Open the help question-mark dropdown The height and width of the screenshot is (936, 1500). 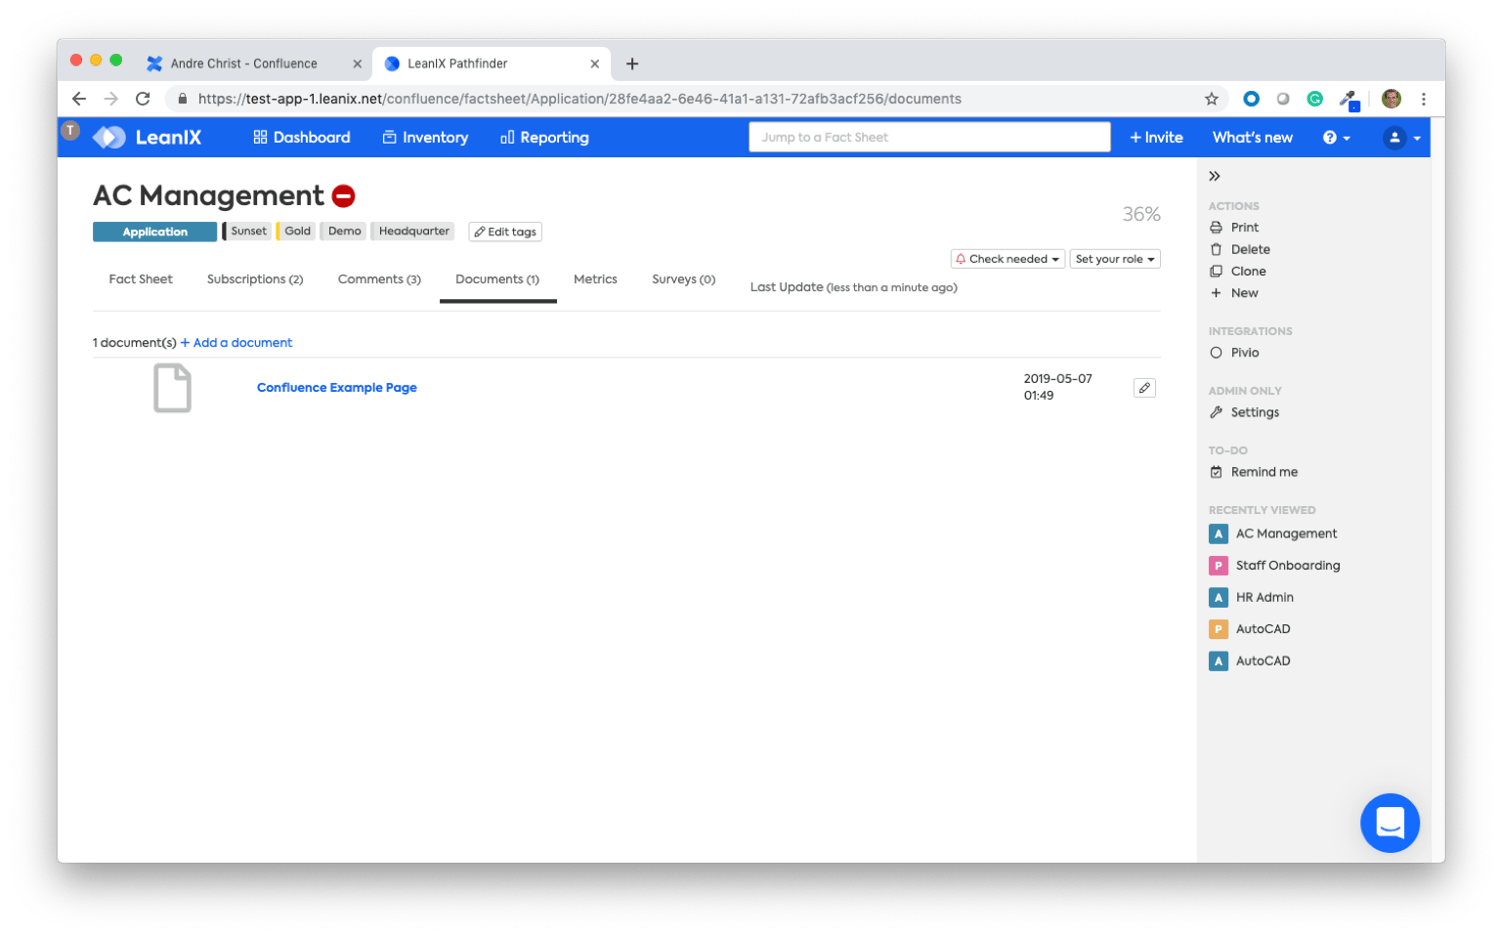(1336, 137)
